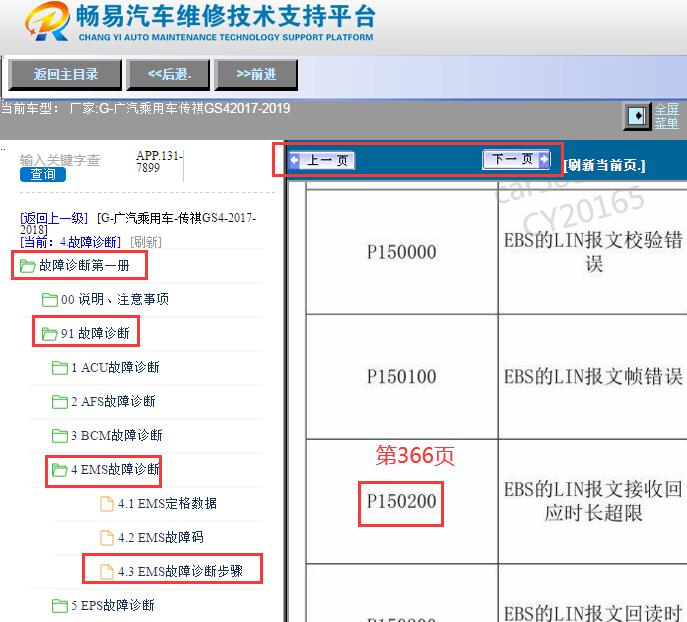This screenshot has height=622, width=687.
Task: Select the 故障诊断第一册 tree node
Action: [x=84, y=265]
